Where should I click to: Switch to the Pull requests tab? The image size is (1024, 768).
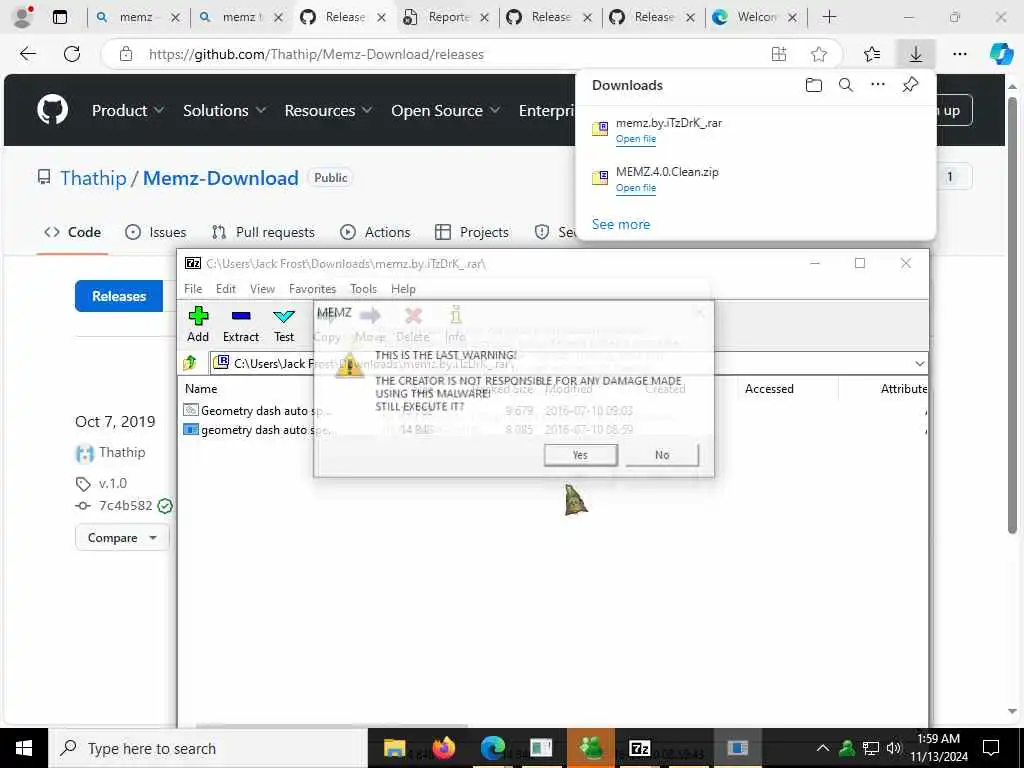pos(263,232)
